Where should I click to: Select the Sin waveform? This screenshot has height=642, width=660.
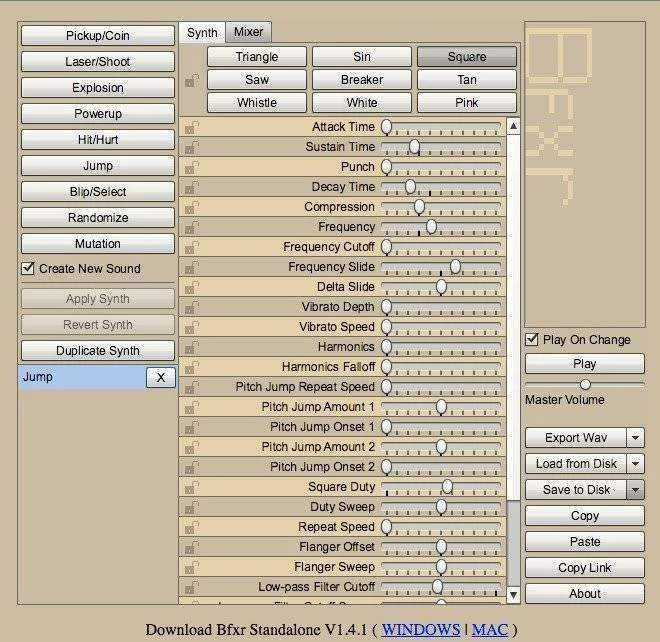pos(362,57)
